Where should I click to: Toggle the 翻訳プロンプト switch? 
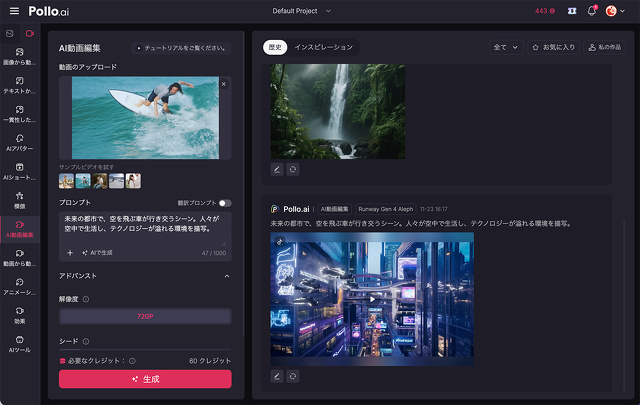click(224, 202)
